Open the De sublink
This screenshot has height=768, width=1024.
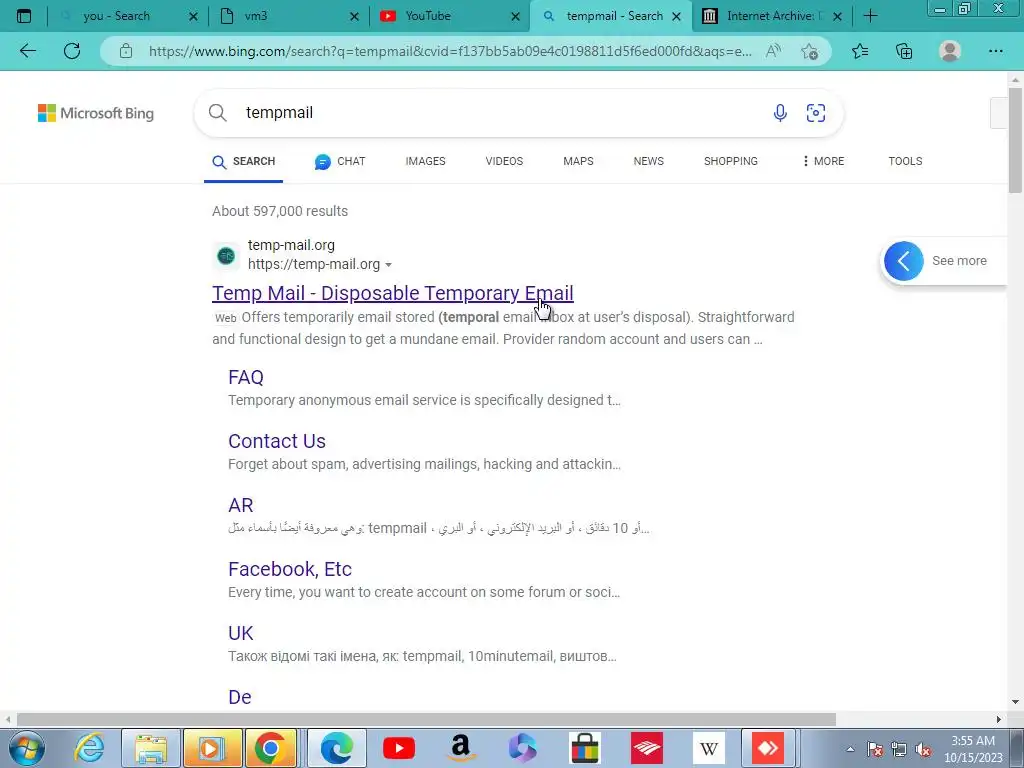pyautogui.click(x=240, y=697)
